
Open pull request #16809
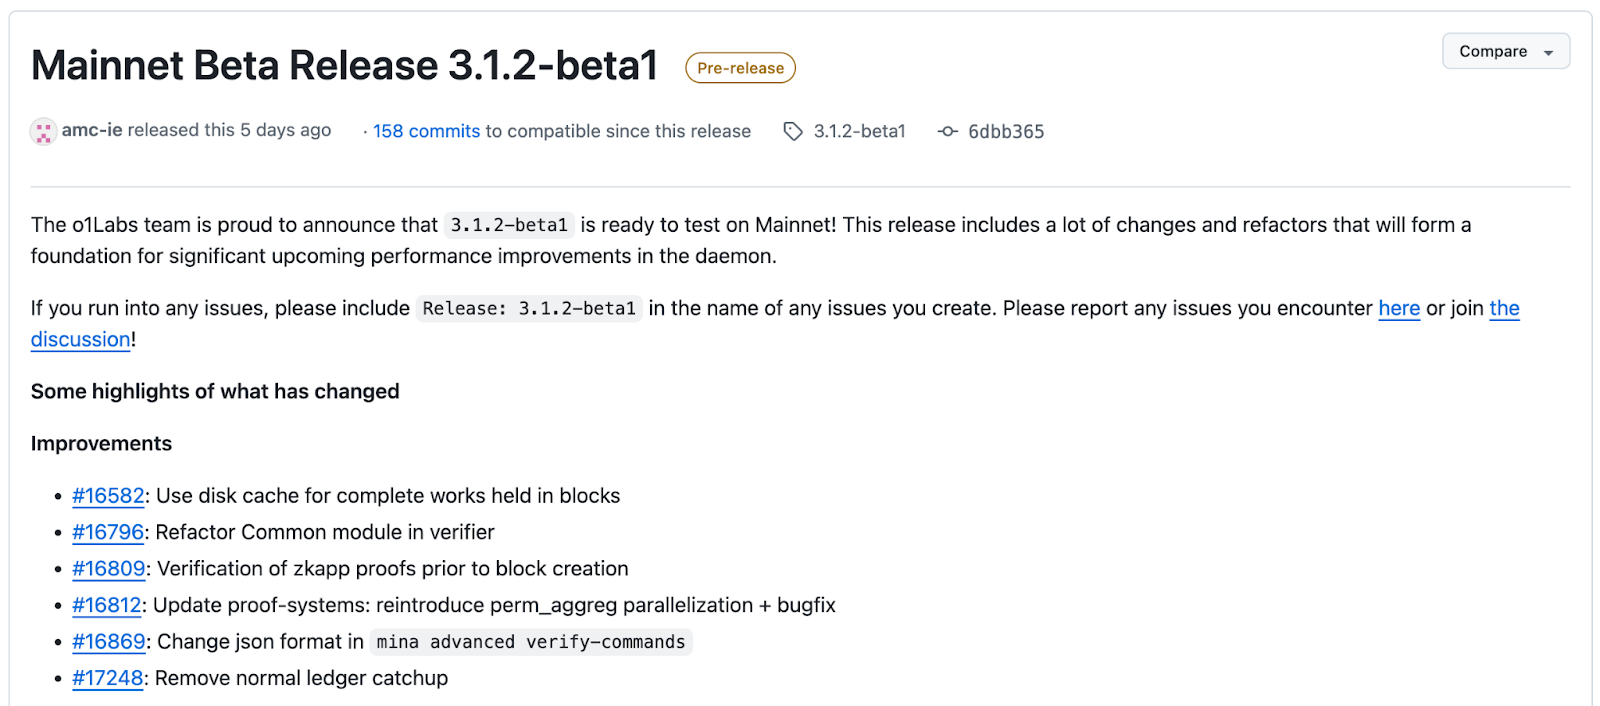[x=109, y=569]
